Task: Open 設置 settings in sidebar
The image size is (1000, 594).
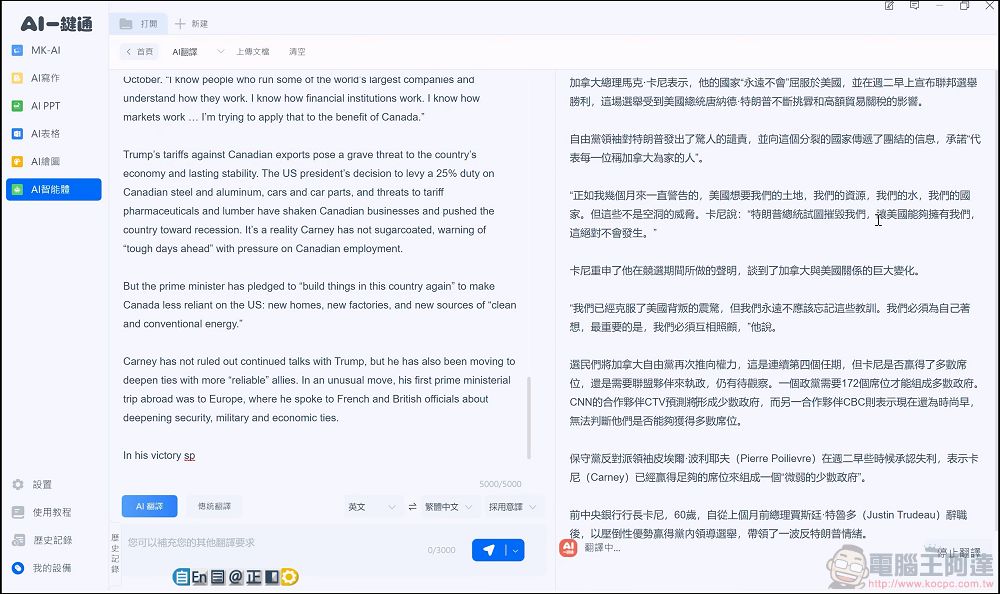Action: coord(42,485)
